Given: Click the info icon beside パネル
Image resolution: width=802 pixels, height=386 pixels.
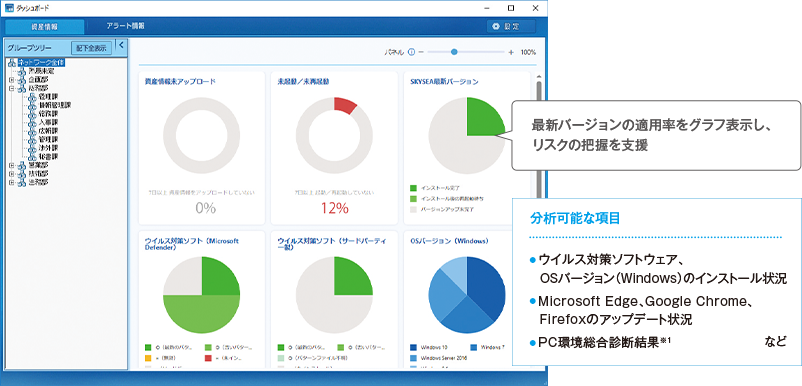Looking at the screenshot, I should (x=411, y=52).
